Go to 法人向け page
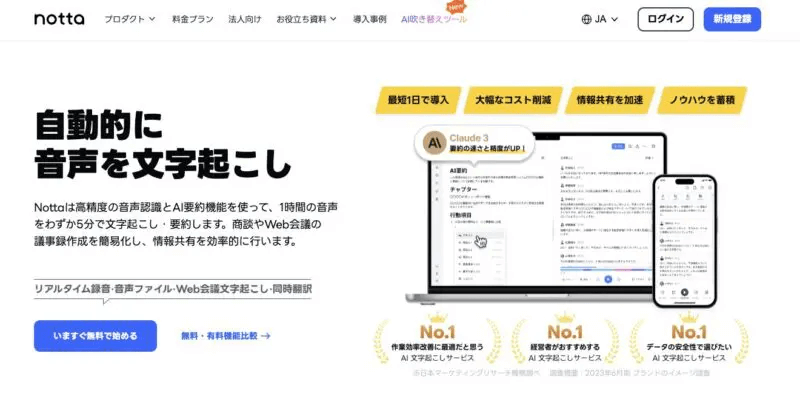 [x=243, y=19]
